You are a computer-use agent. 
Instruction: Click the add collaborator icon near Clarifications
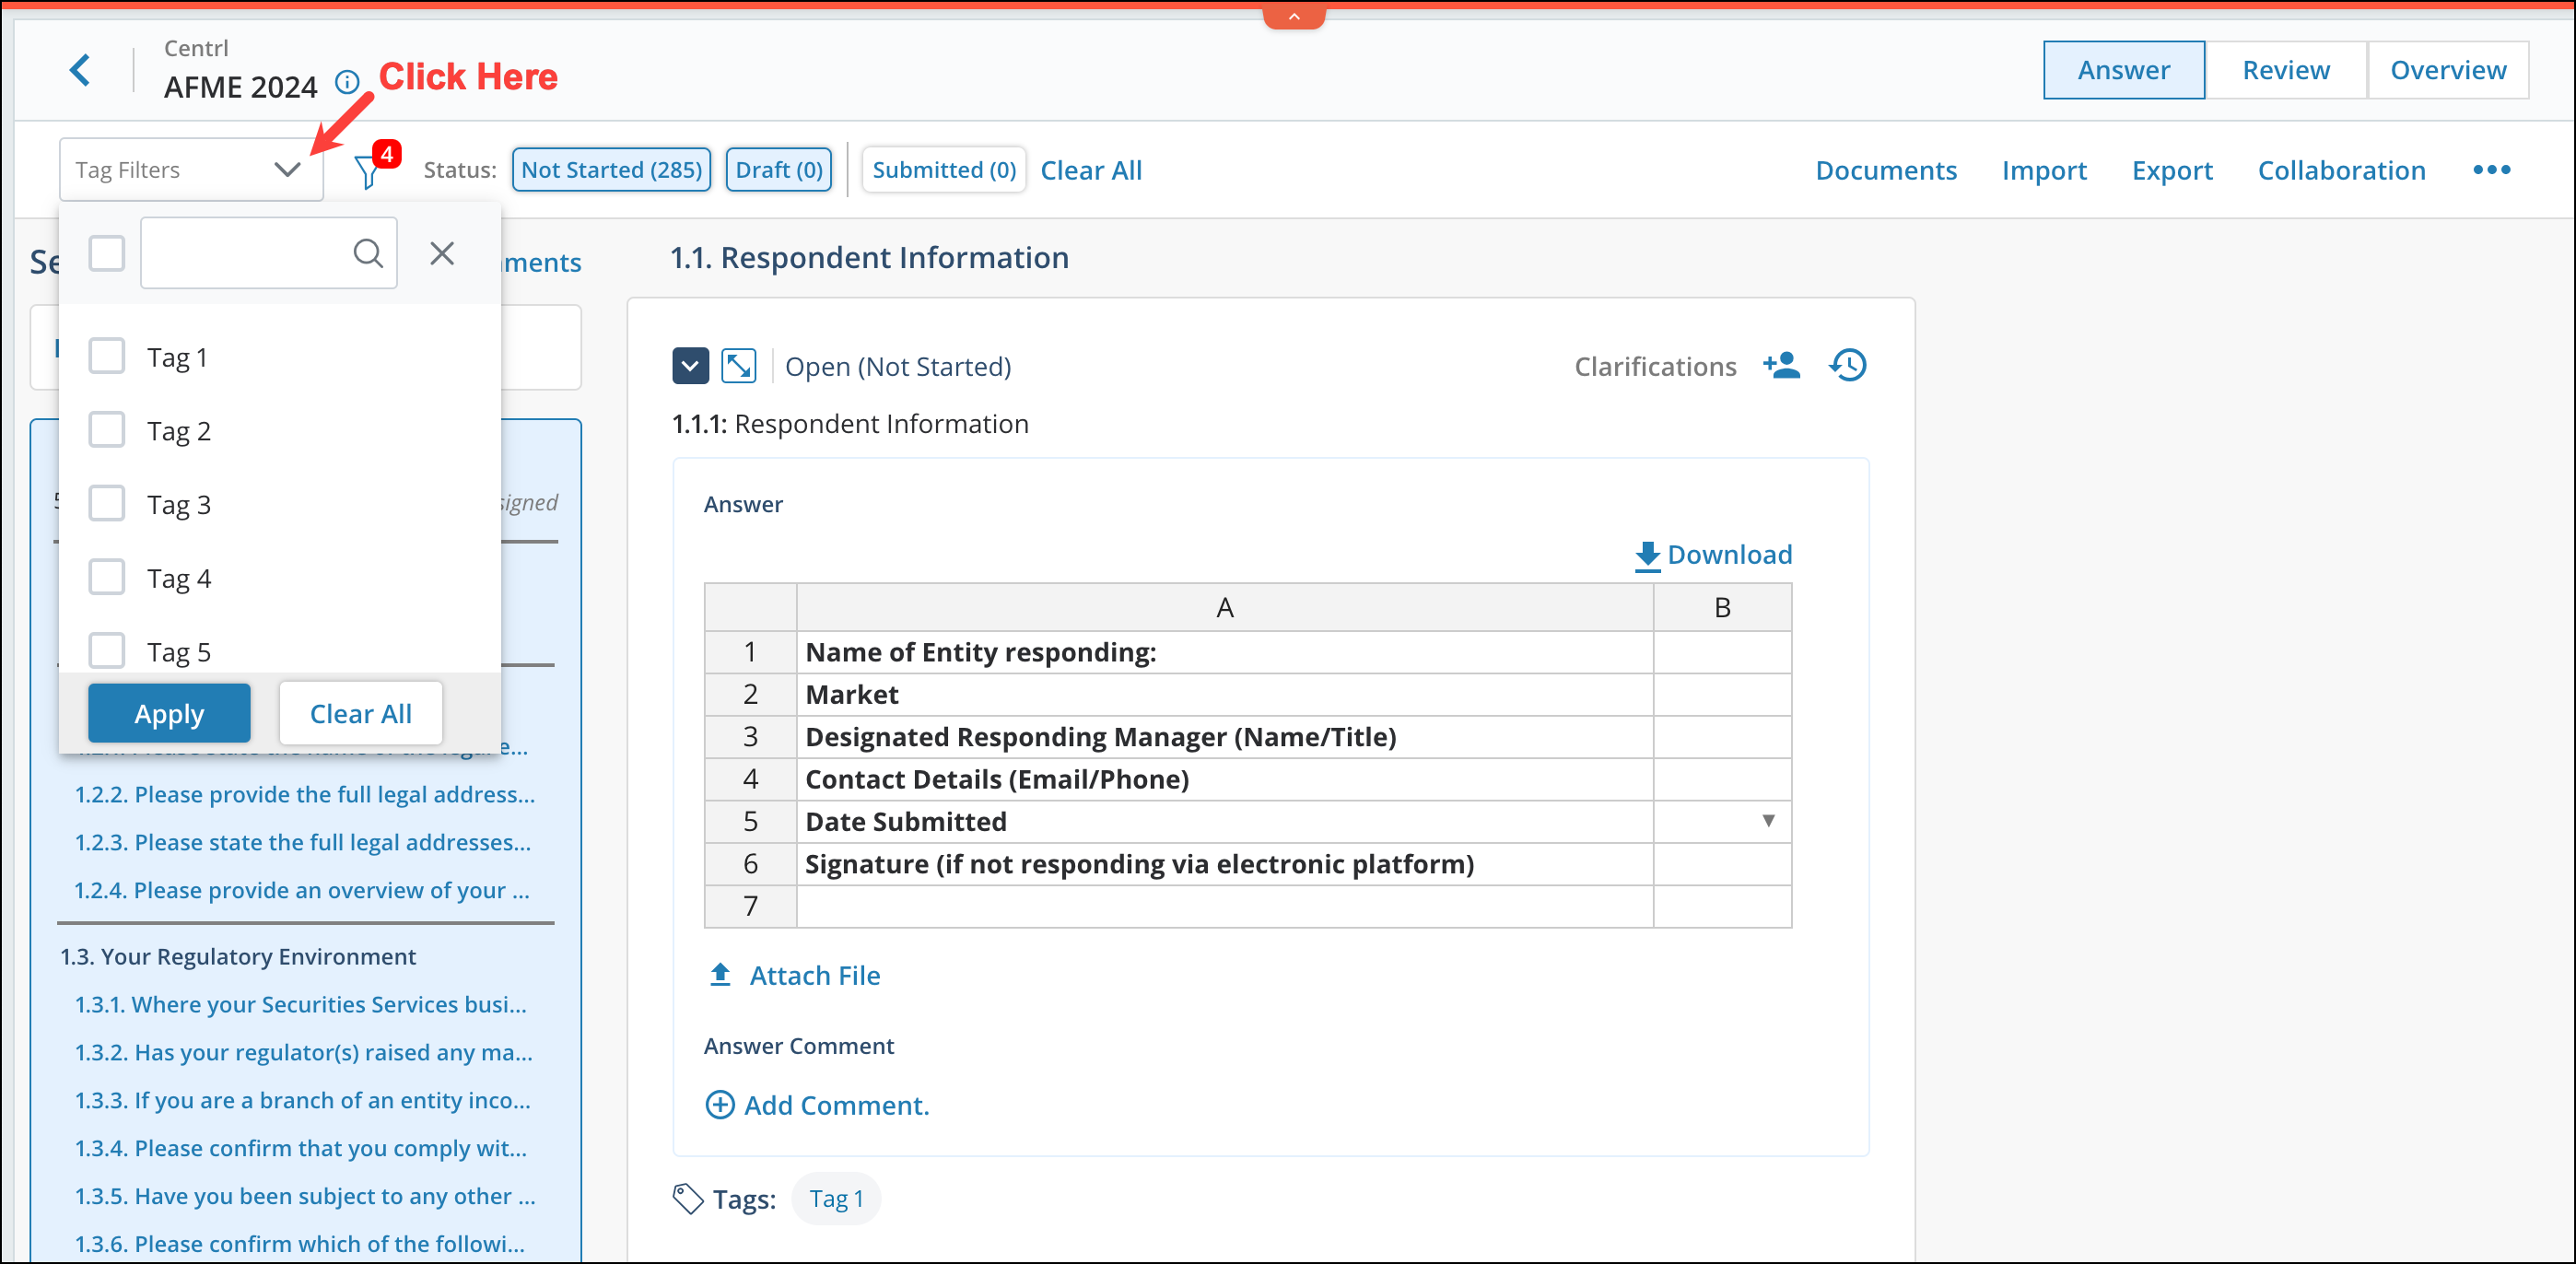click(x=1782, y=365)
